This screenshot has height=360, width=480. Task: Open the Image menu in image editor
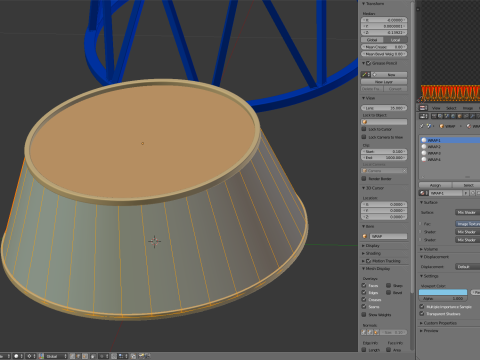coord(468,108)
